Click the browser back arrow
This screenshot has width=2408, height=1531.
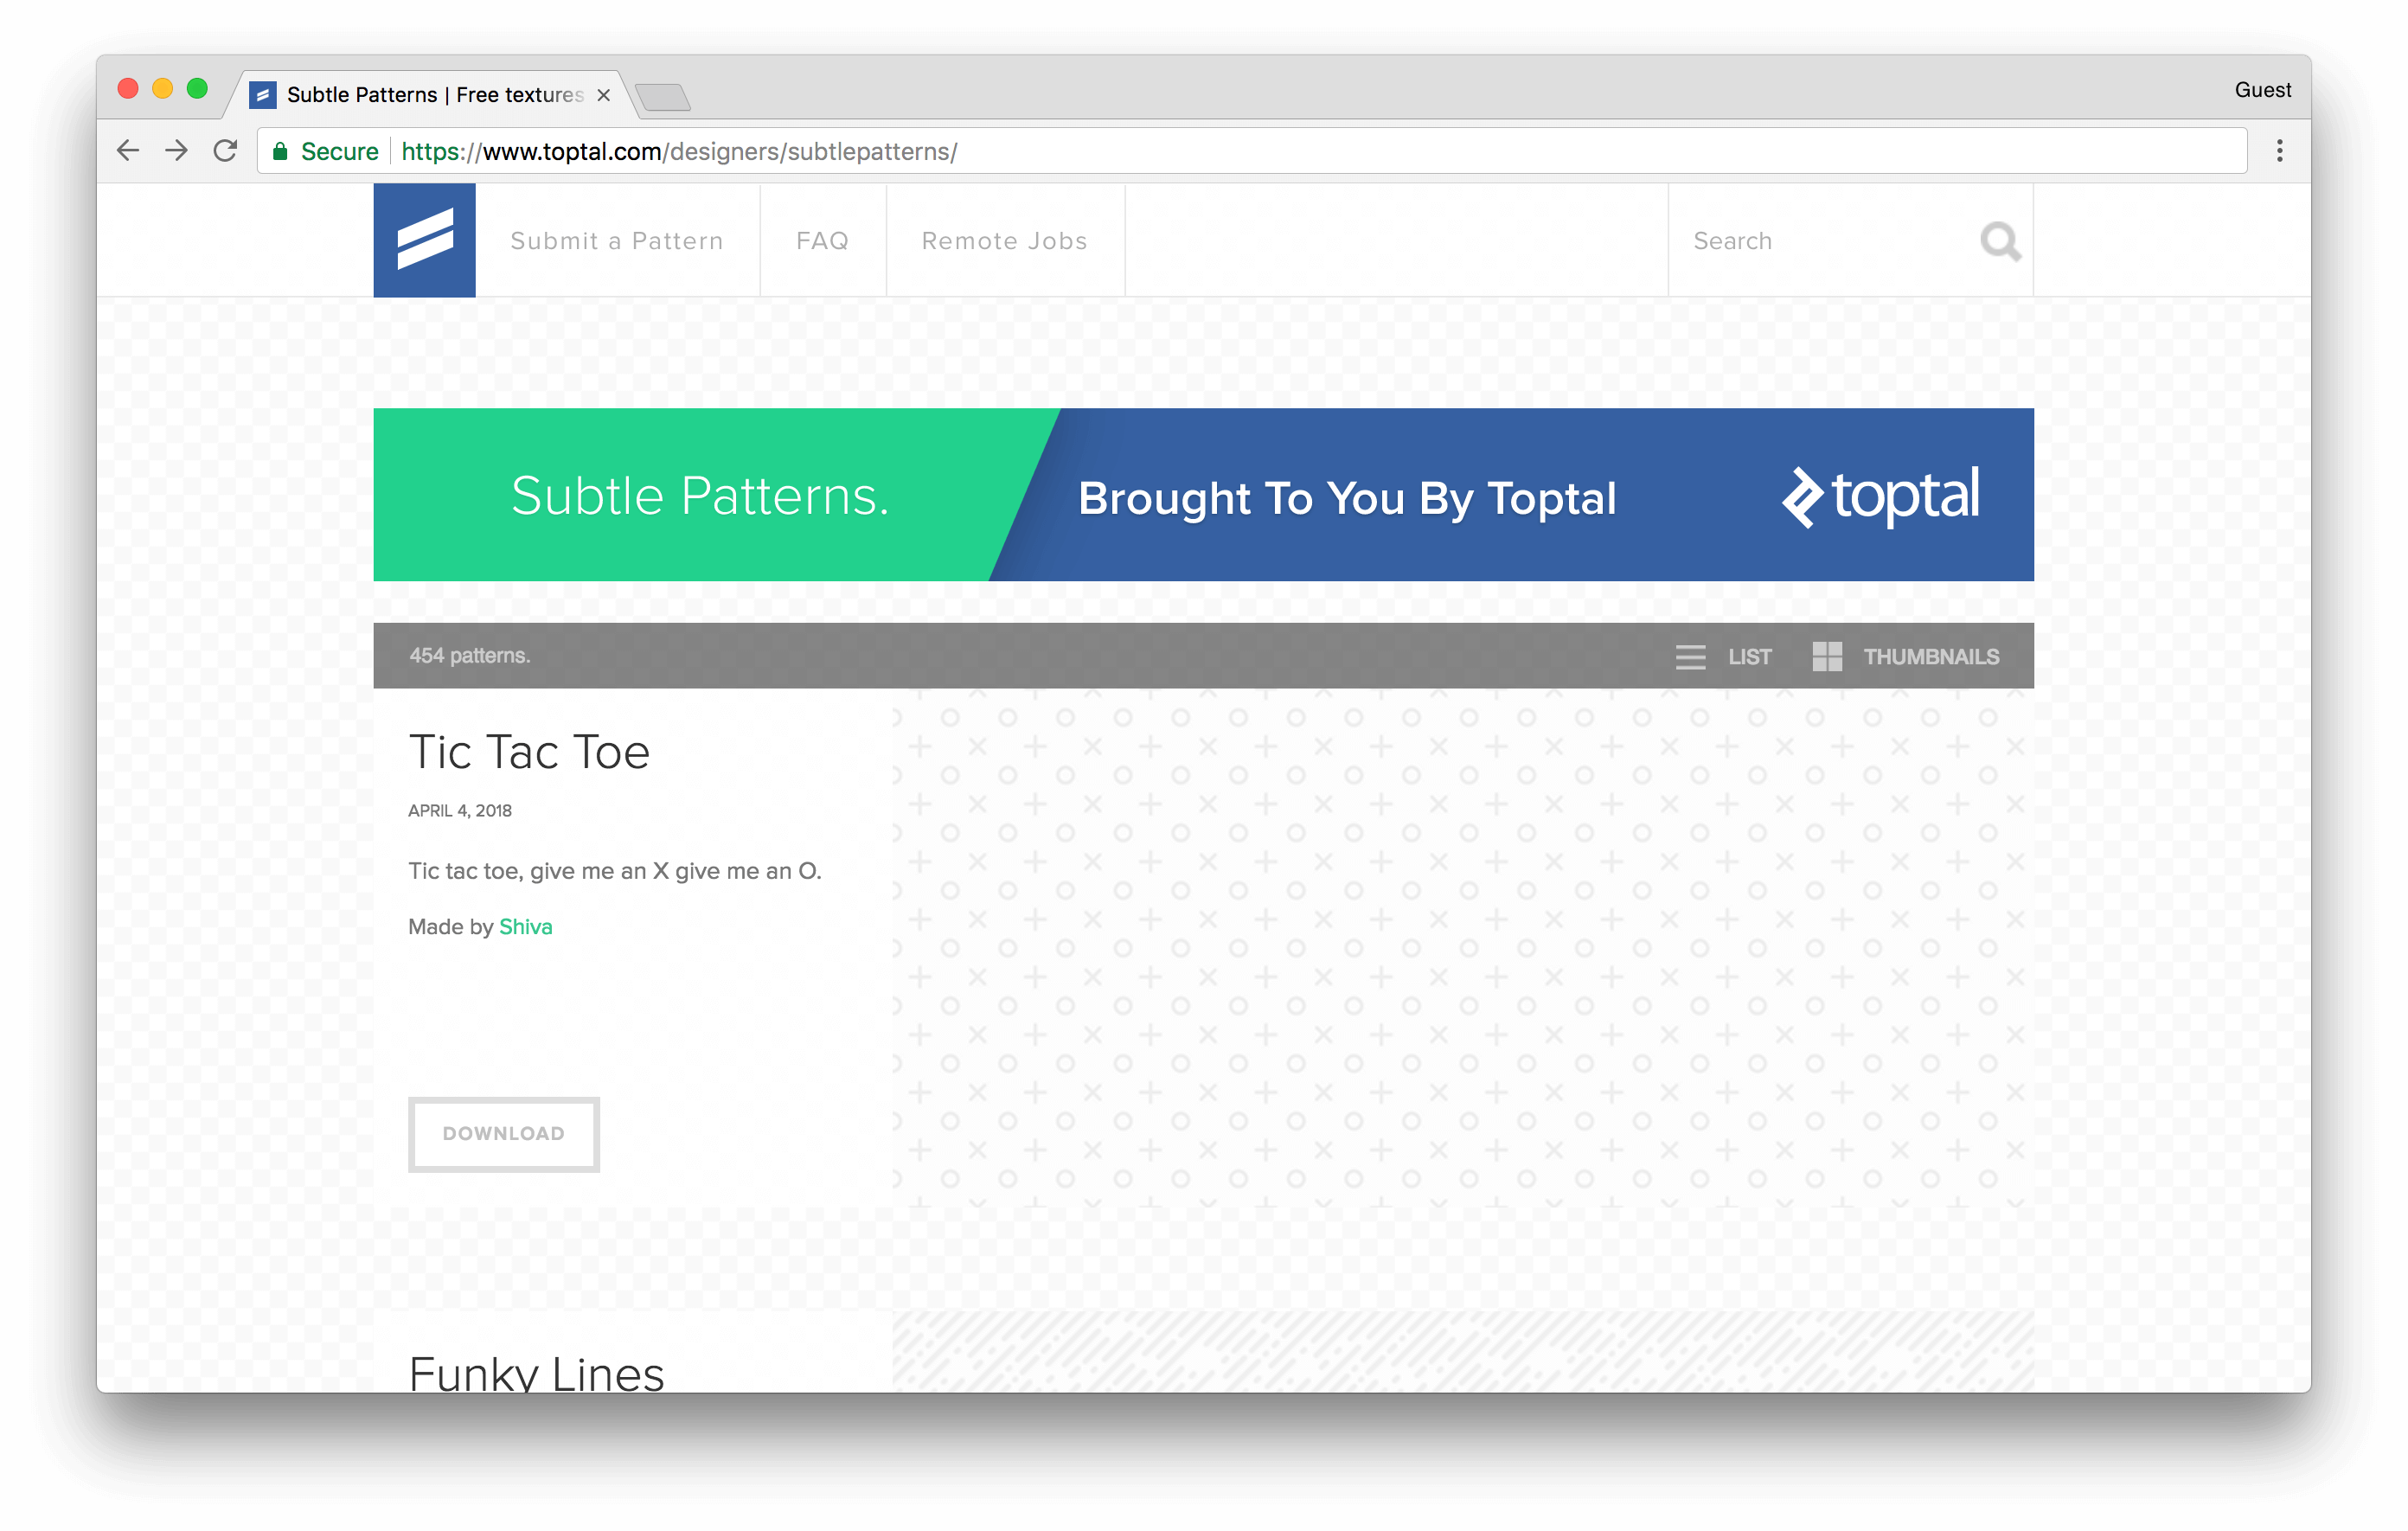tap(128, 151)
